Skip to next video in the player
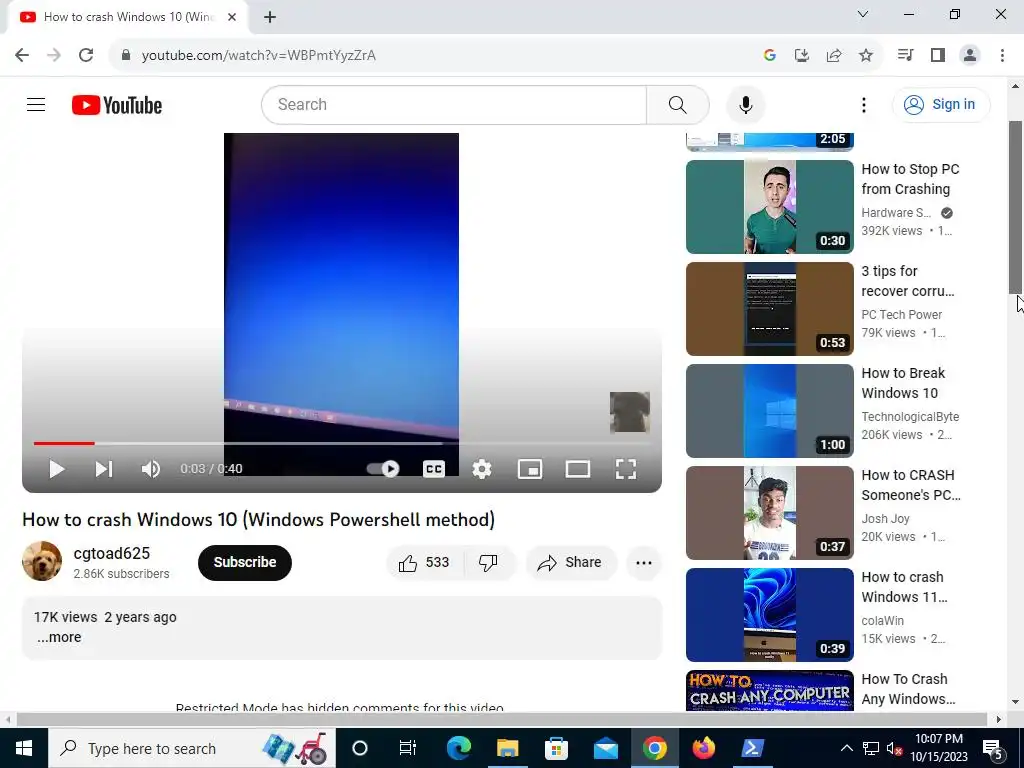 [104, 469]
